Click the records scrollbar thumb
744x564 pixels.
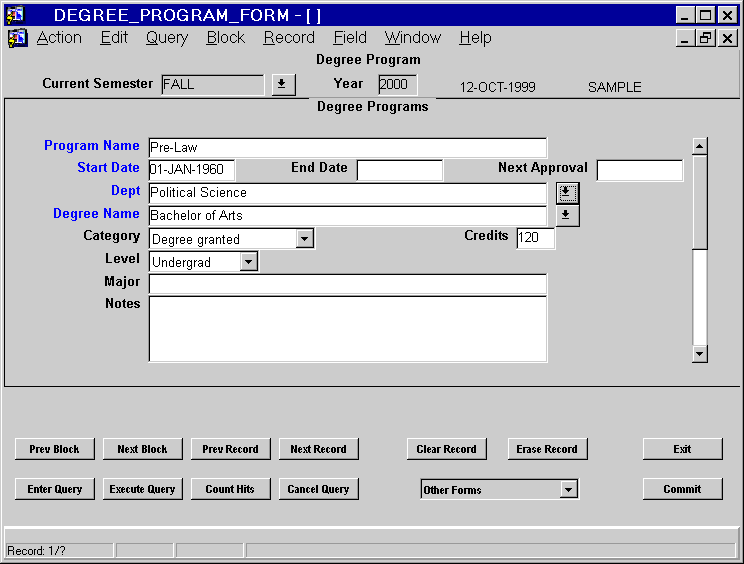pos(699,202)
